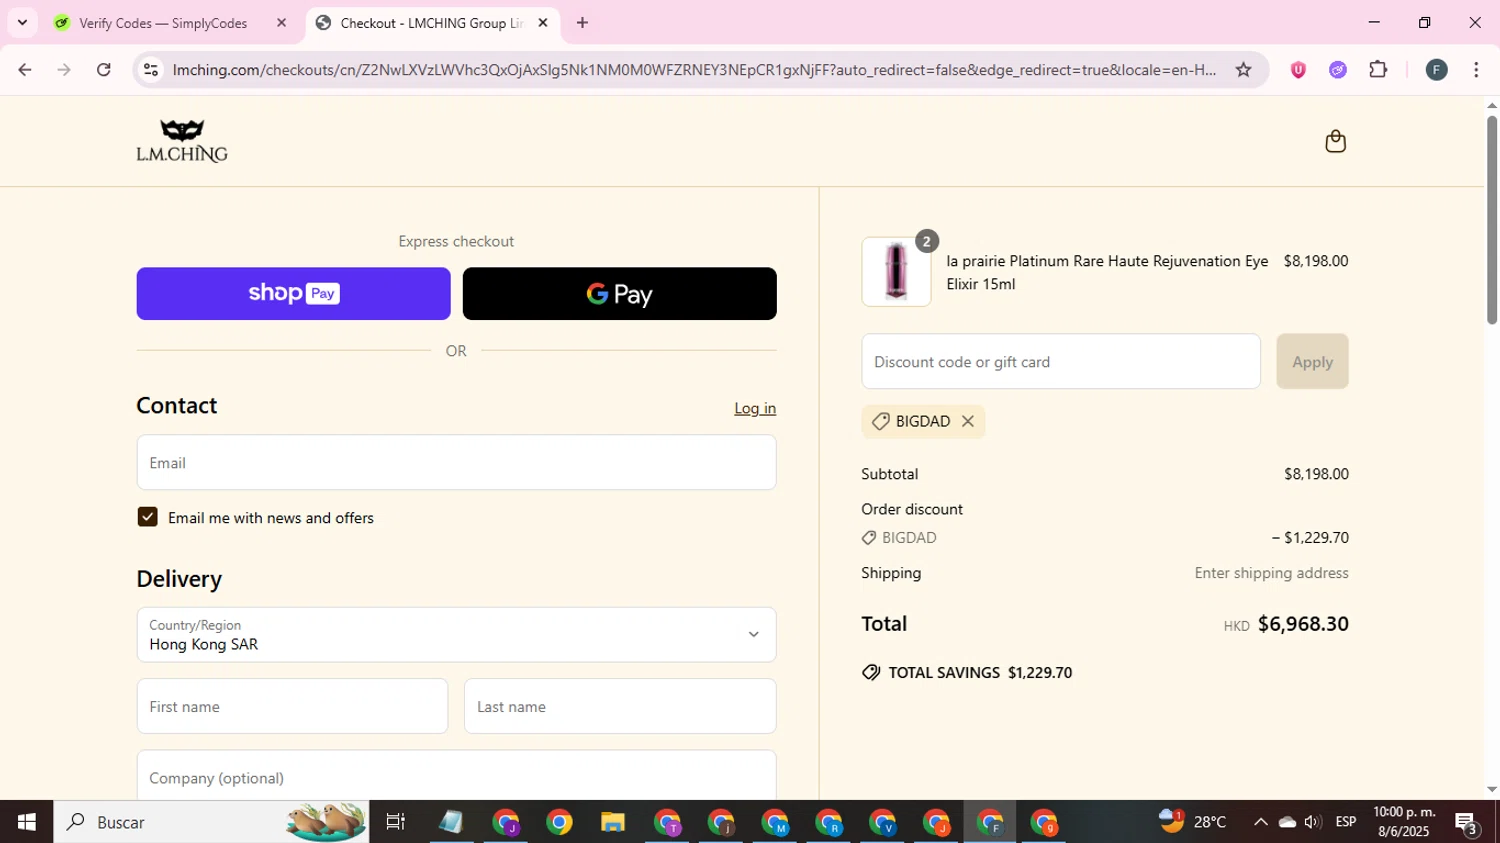Viewport: 1500px width, 843px height.
Task: Open File Explorer from the taskbar
Action: click(612, 822)
